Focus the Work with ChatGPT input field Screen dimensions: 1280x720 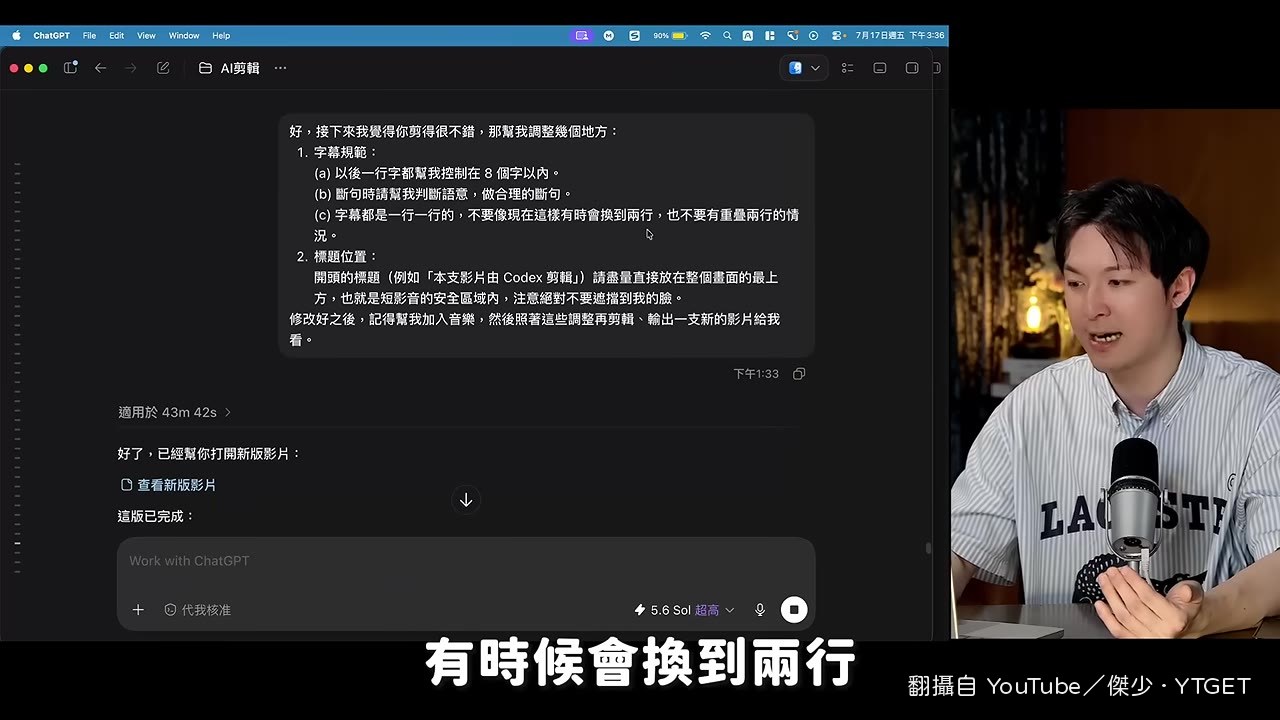[x=466, y=561]
